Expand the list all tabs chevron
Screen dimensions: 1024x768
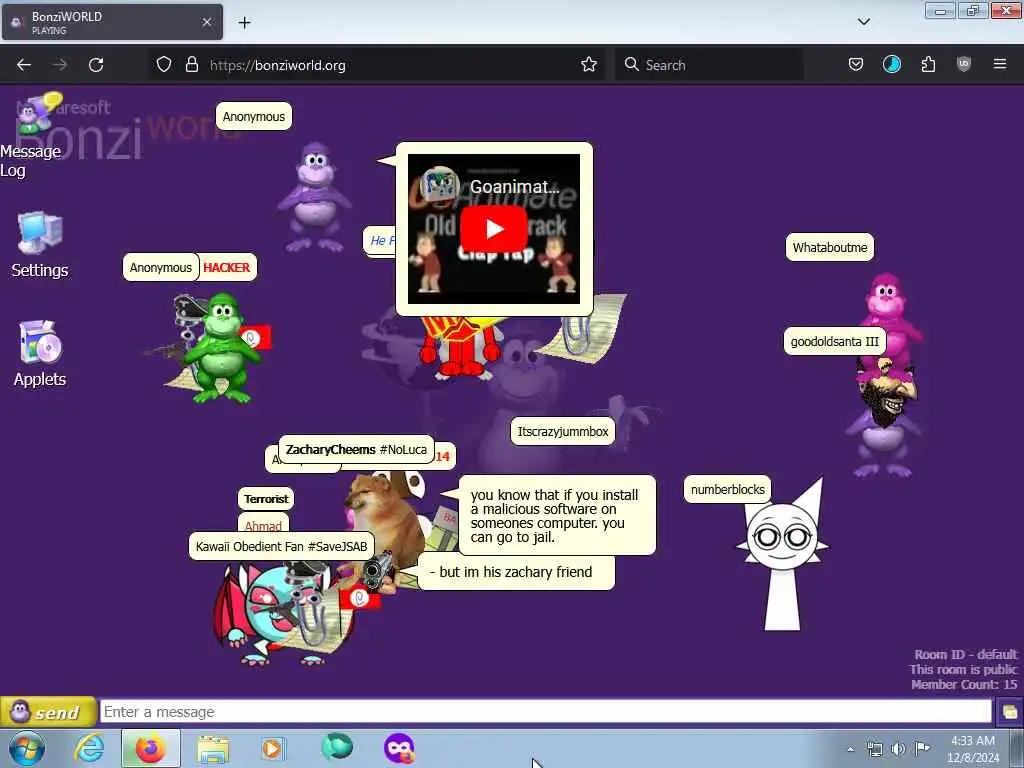864,22
